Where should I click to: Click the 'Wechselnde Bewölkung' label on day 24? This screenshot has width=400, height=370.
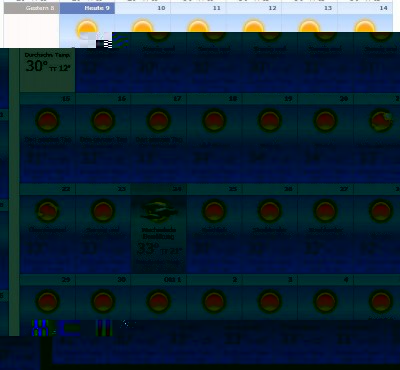(159, 233)
